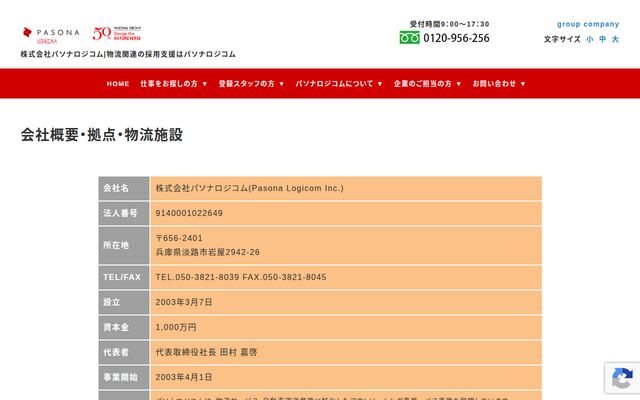The image size is (640, 400).
Task: Open the 仕事をお探しの方 menu
Action: click(169, 84)
